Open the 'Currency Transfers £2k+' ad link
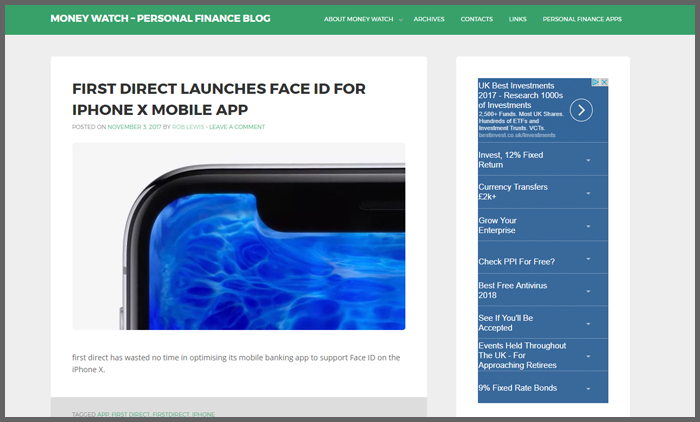 coord(513,192)
